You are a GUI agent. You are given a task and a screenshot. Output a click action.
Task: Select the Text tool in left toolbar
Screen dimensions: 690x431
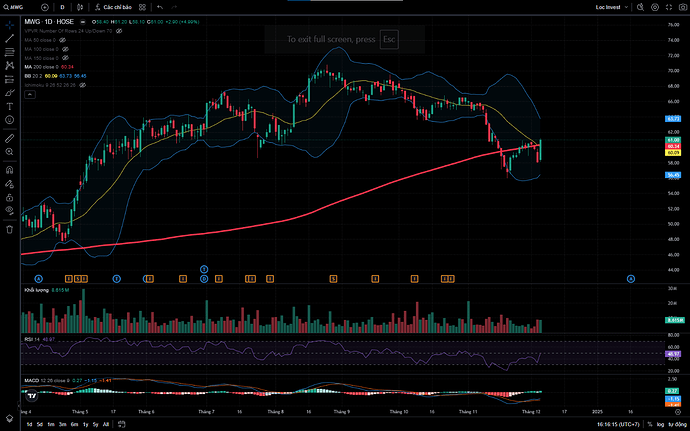coord(9,106)
